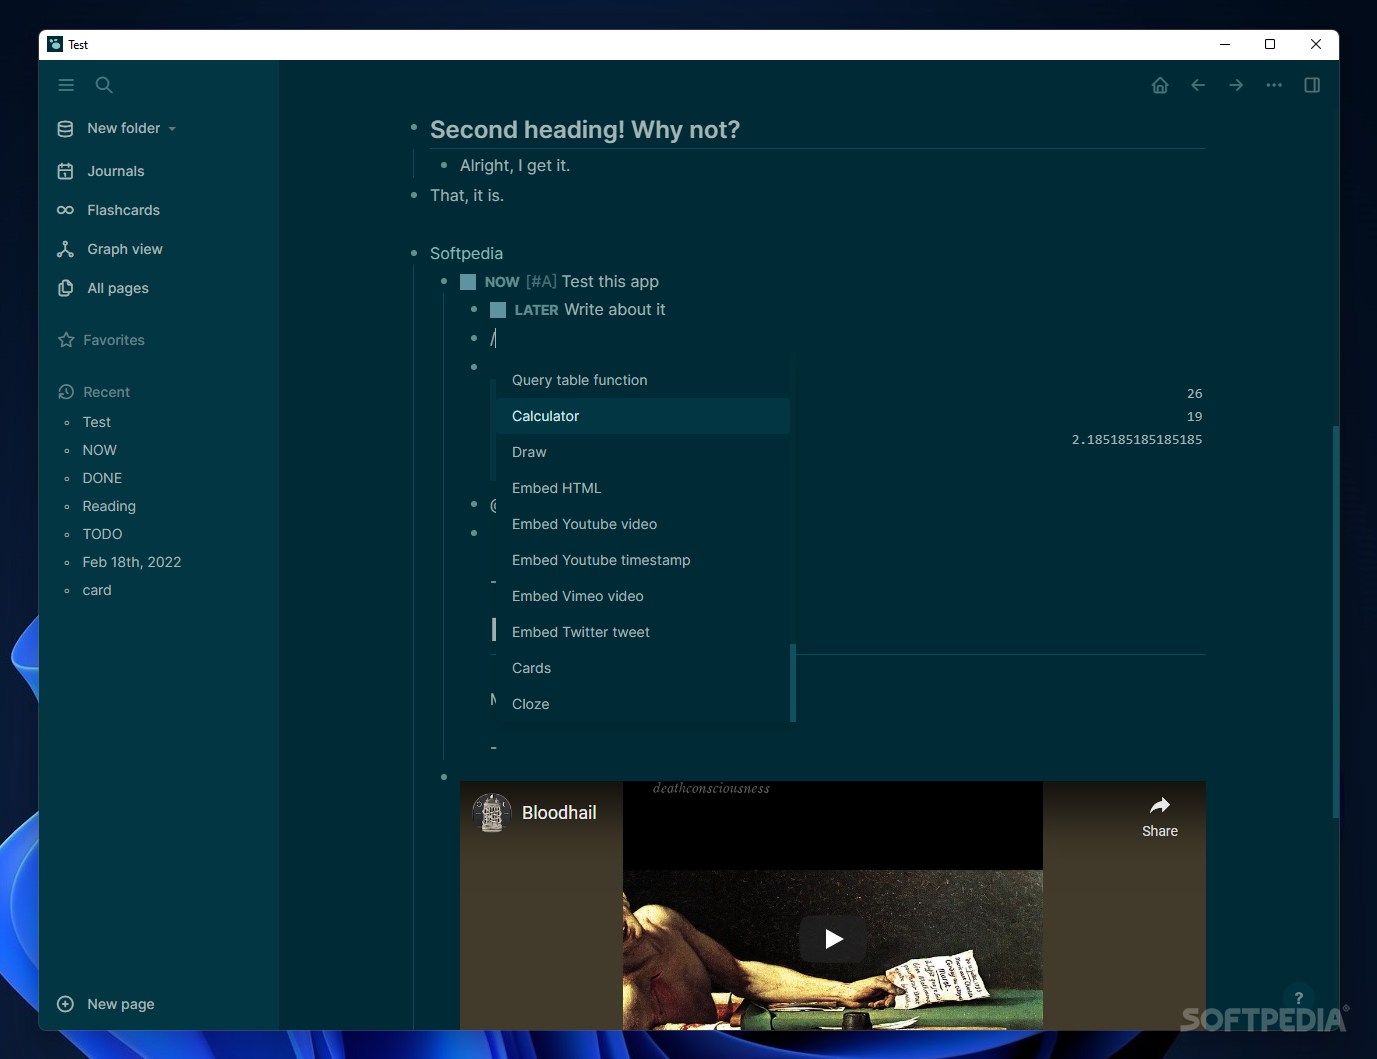Open recent page DONE
This screenshot has height=1059, width=1377.
[102, 478]
